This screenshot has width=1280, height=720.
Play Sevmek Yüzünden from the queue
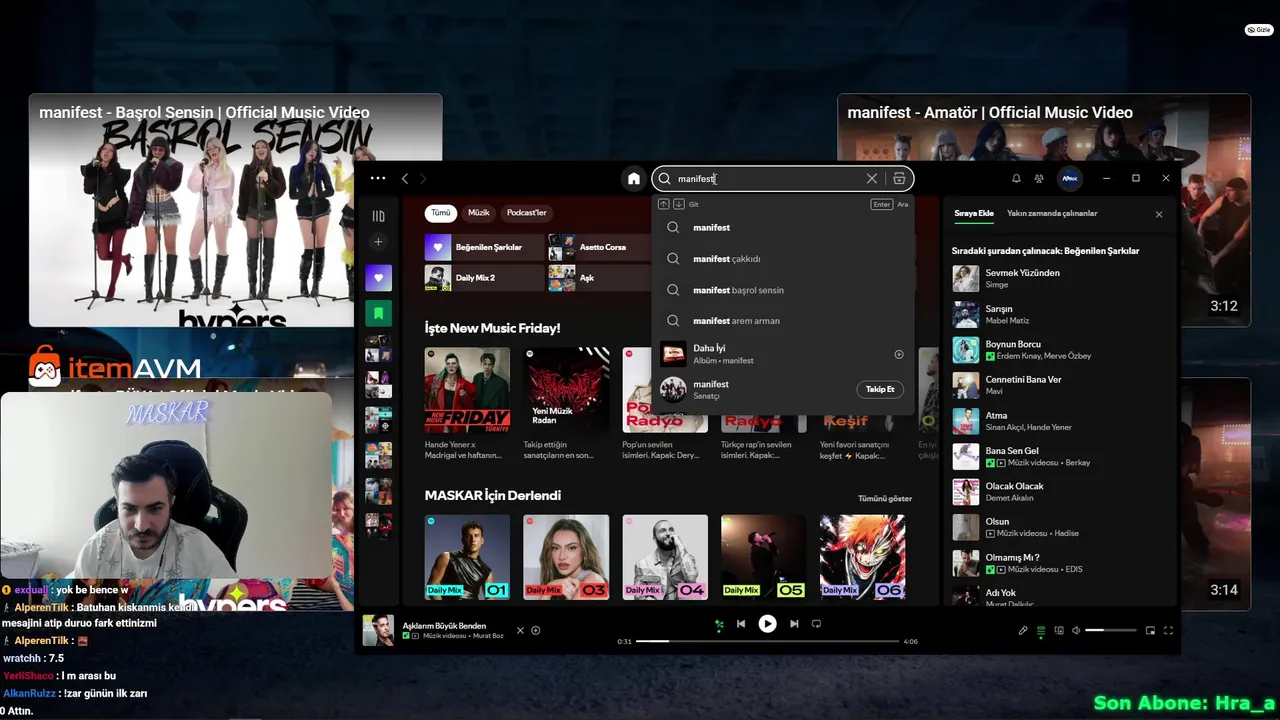pos(1060,278)
